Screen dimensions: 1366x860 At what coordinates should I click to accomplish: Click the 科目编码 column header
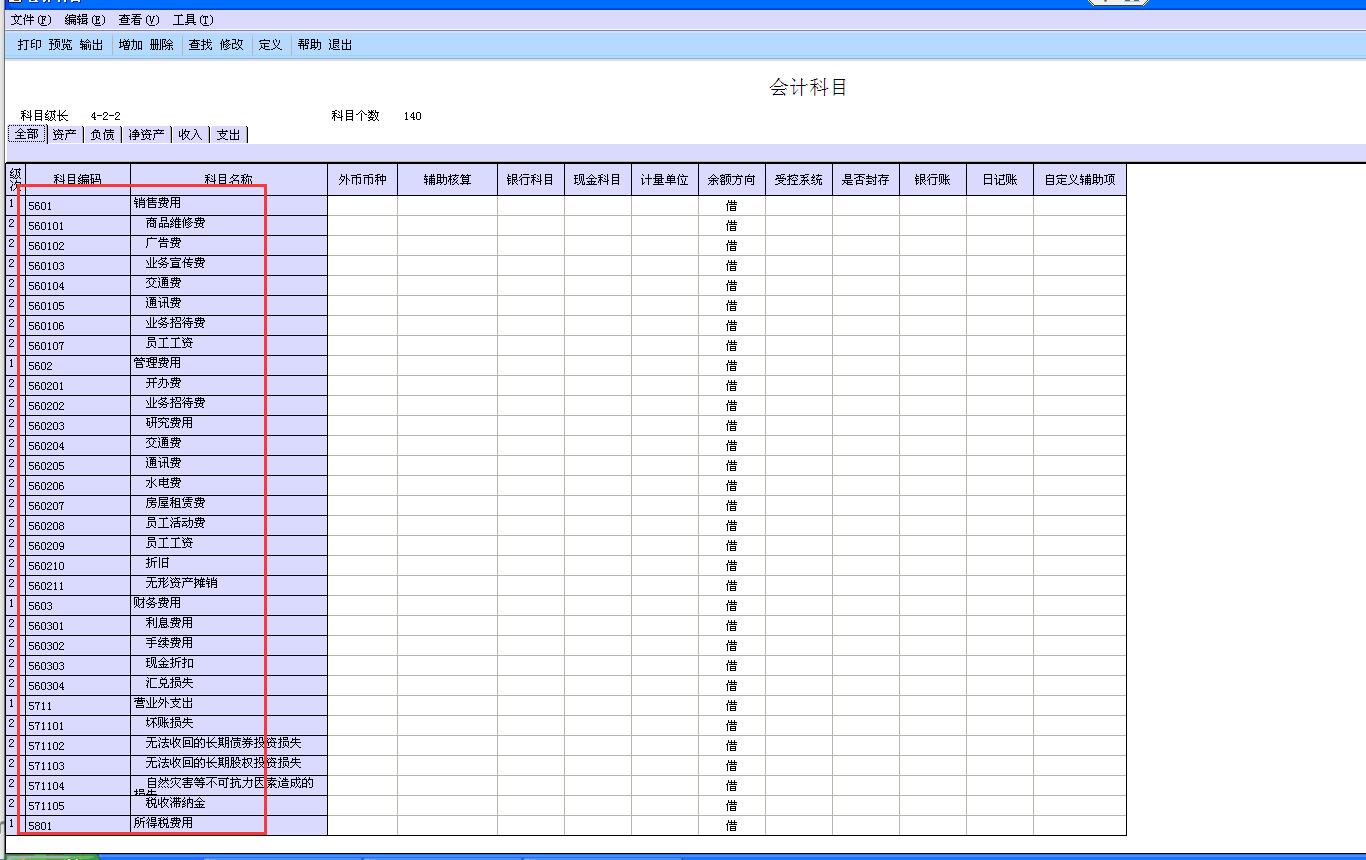(x=77, y=180)
